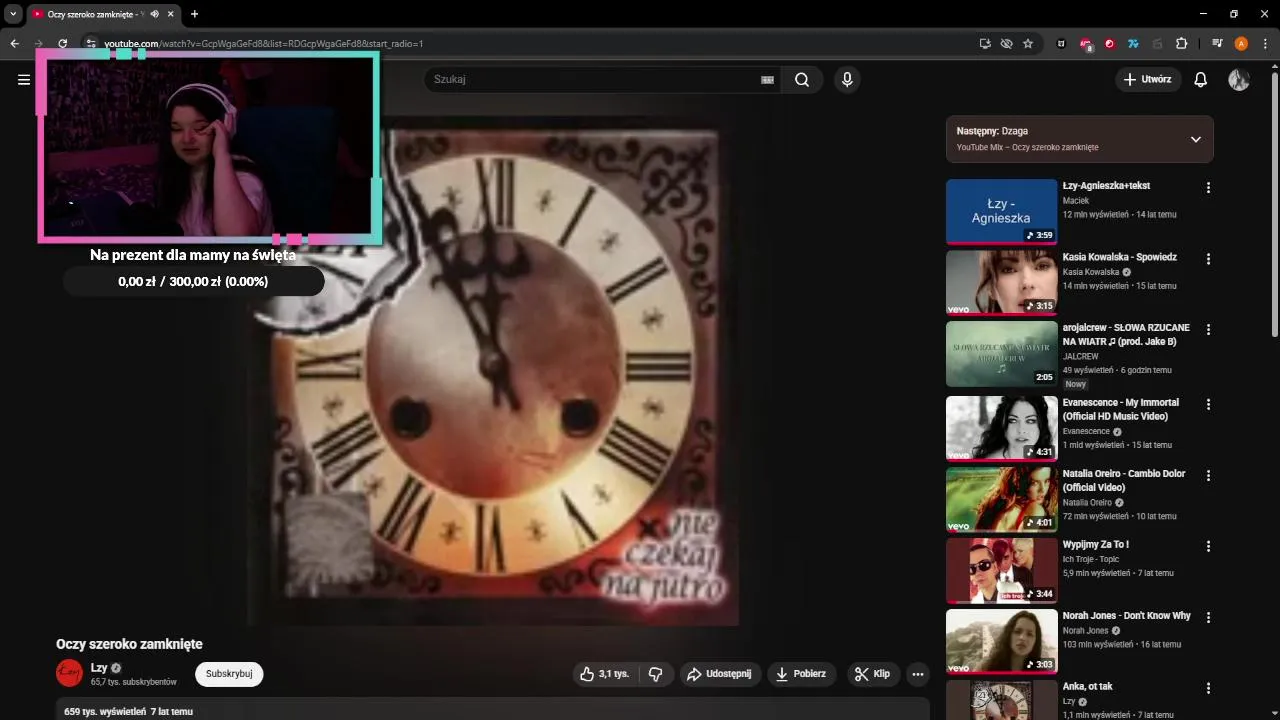Click the YouTube Mix – Oczy szeroko zamknięte text
Screen dimensions: 1280x720
click(1027, 147)
